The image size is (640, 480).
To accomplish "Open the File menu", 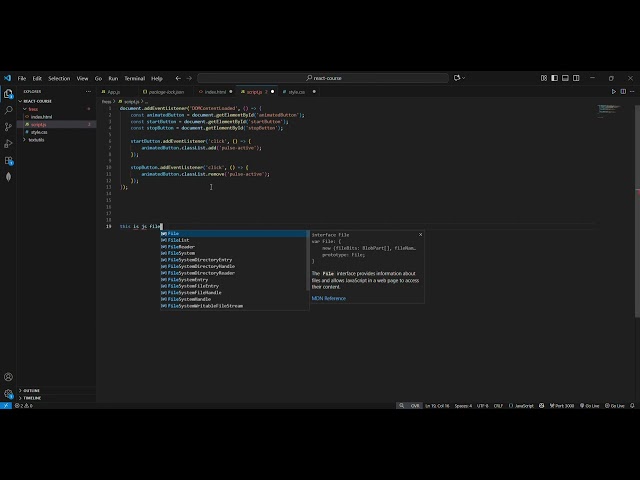I will (22, 78).
